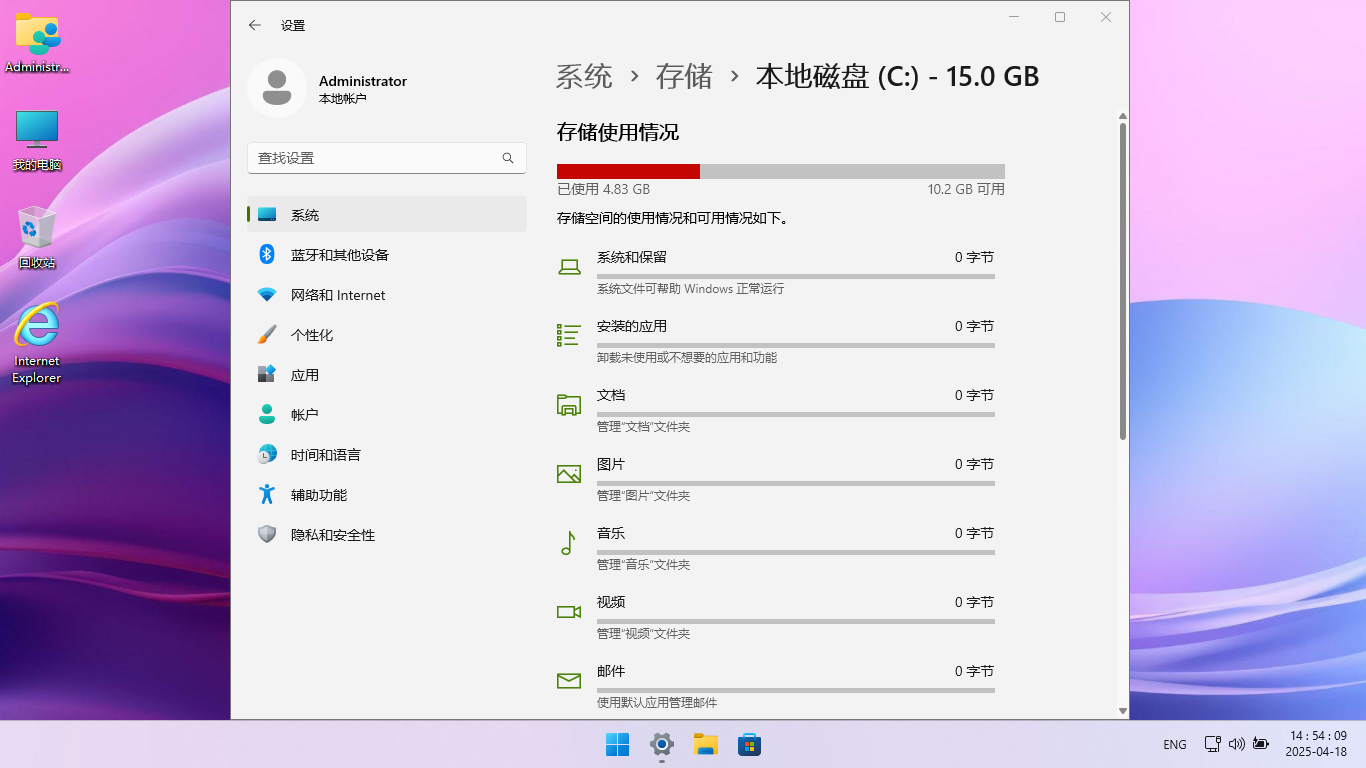1366x768 pixels.
Task: Open 隐私和安全性 settings
Action: [387, 534]
